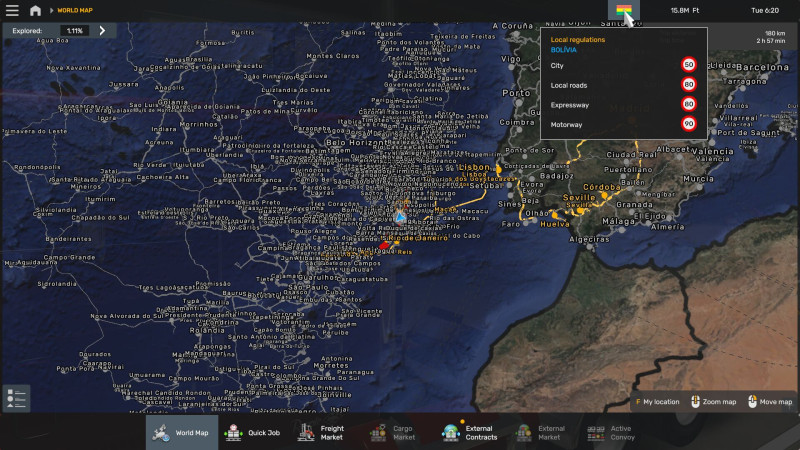Click the blue player location arrow
Screen dimensions: 800x450
(401, 218)
